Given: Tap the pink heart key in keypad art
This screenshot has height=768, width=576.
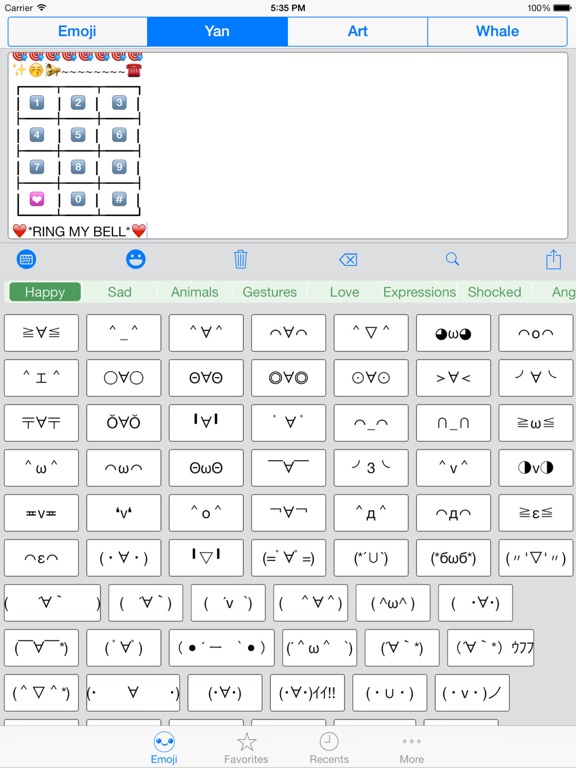Looking at the screenshot, I should (37, 199).
